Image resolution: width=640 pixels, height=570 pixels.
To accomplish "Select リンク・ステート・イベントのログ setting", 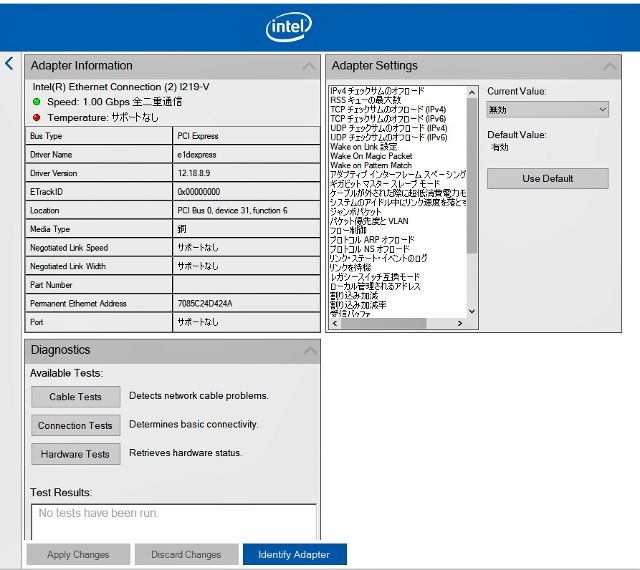I will 378,258.
